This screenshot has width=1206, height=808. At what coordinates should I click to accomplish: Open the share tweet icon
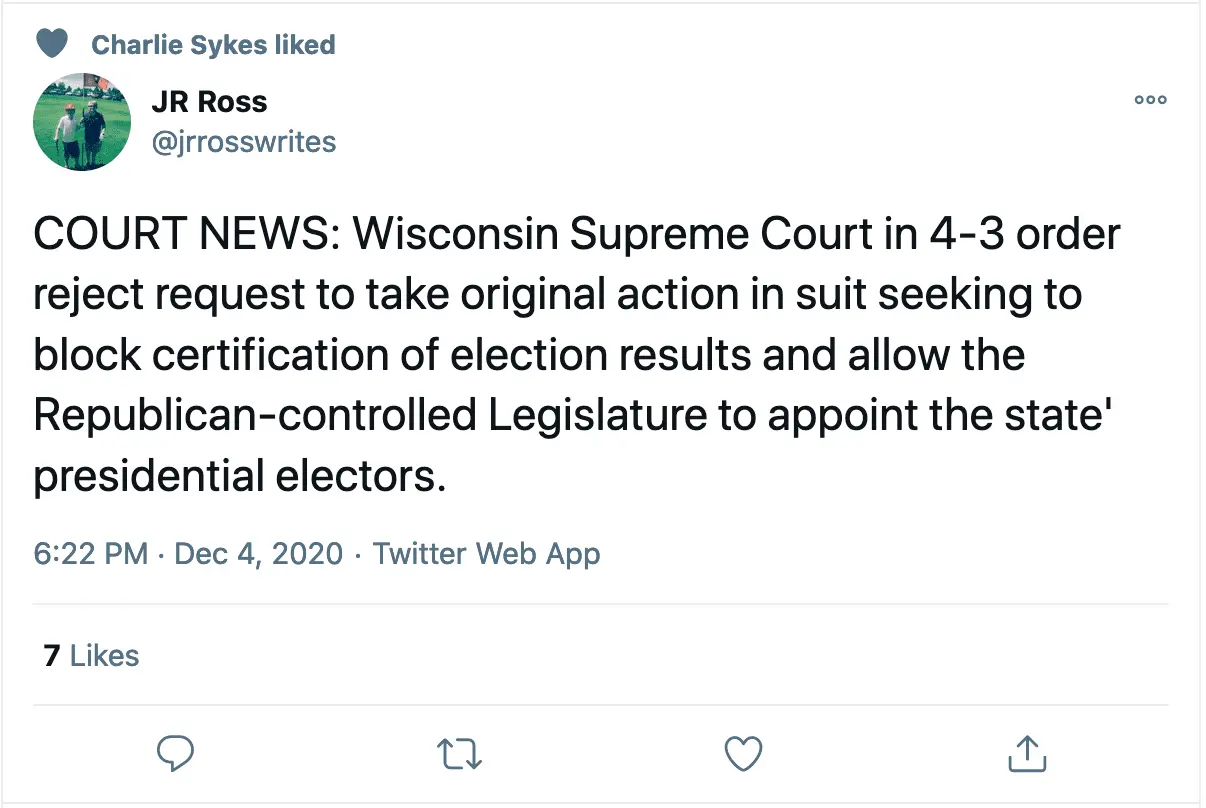(x=1026, y=753)
